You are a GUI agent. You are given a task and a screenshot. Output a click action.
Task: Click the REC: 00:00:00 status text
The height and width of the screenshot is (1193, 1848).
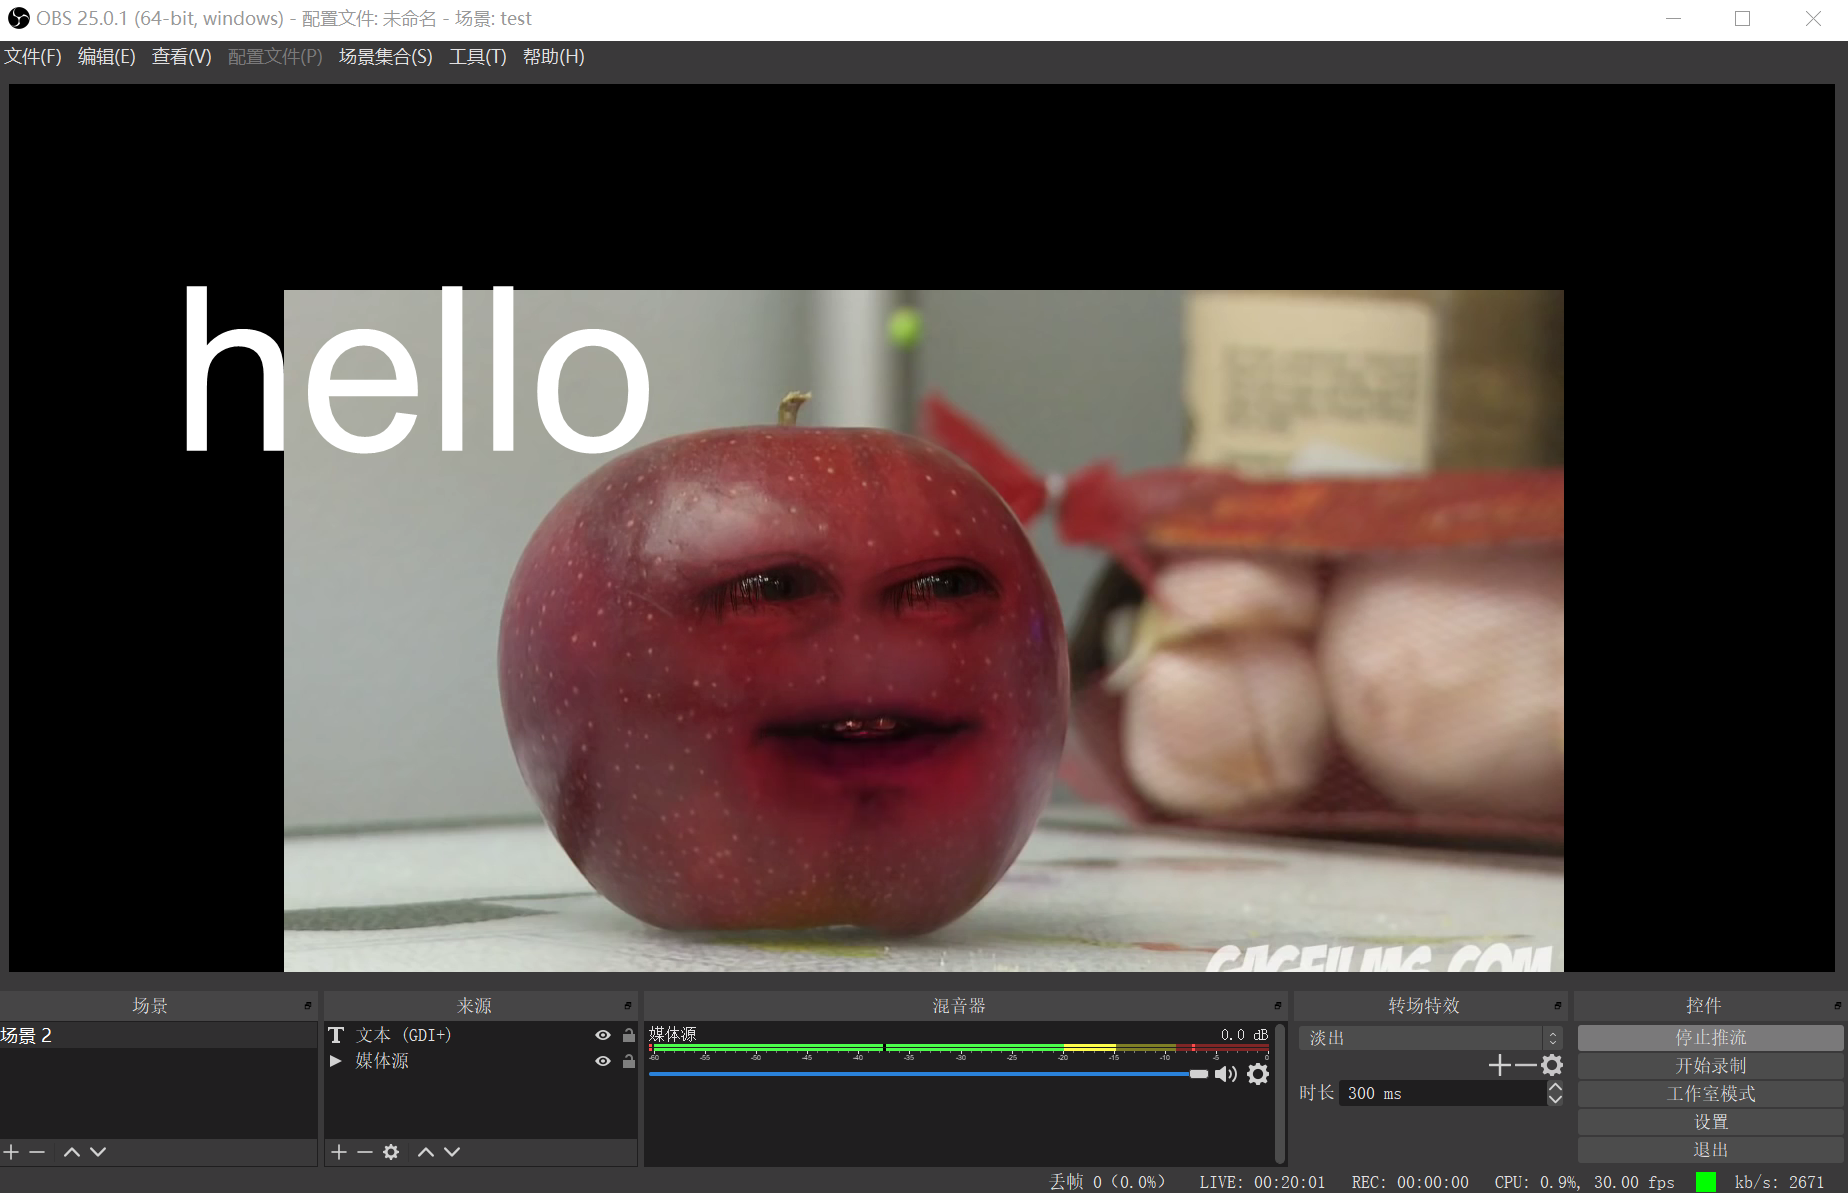point(1410,1182)
